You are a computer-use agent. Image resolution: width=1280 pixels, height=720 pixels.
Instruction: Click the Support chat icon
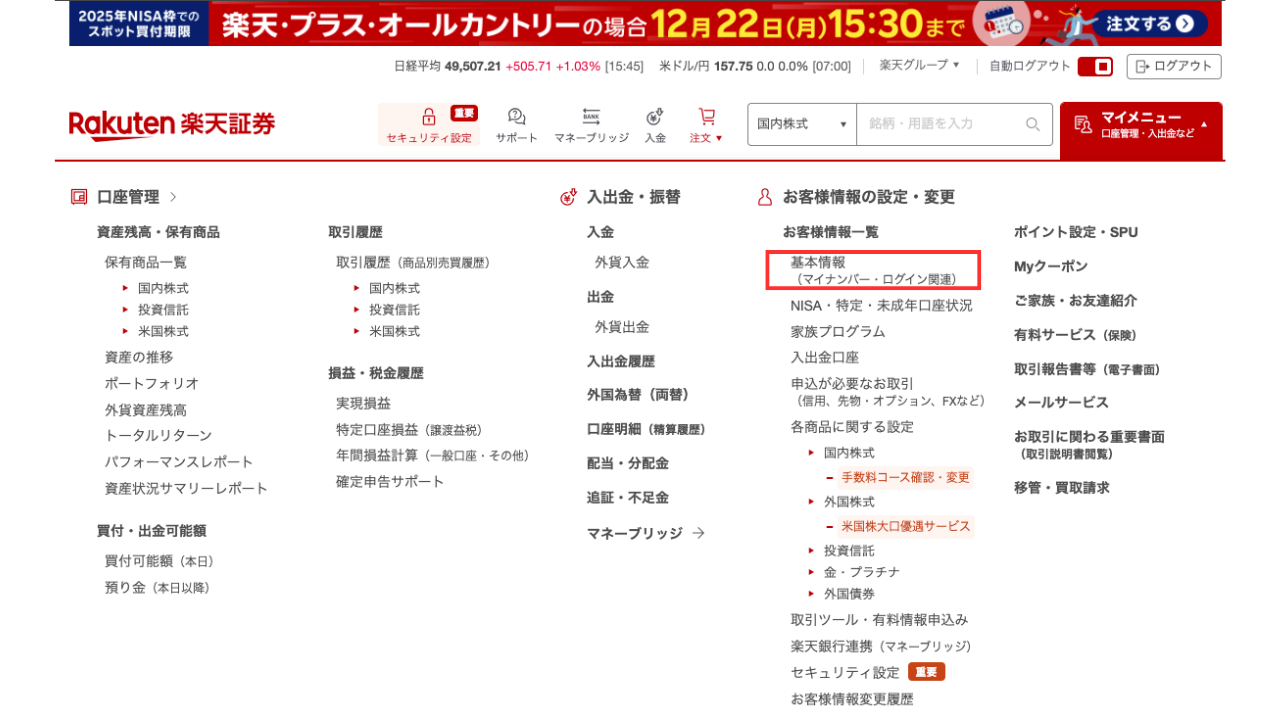click(x=516, y=117)
